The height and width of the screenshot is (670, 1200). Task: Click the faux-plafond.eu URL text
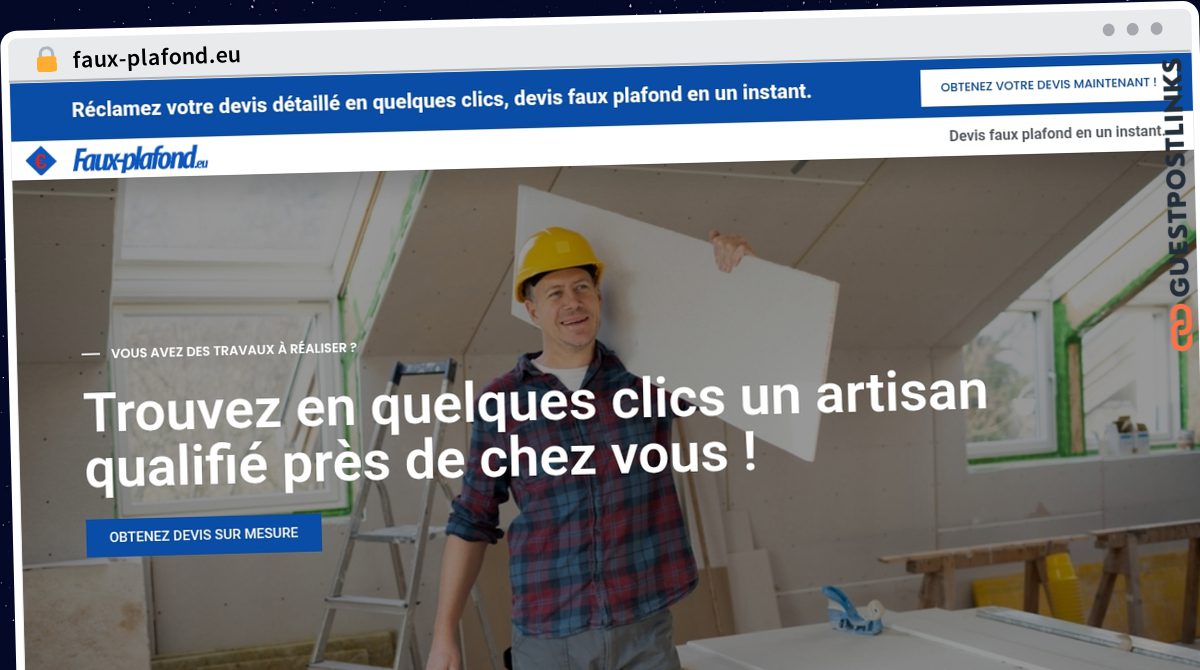[156, 57]
